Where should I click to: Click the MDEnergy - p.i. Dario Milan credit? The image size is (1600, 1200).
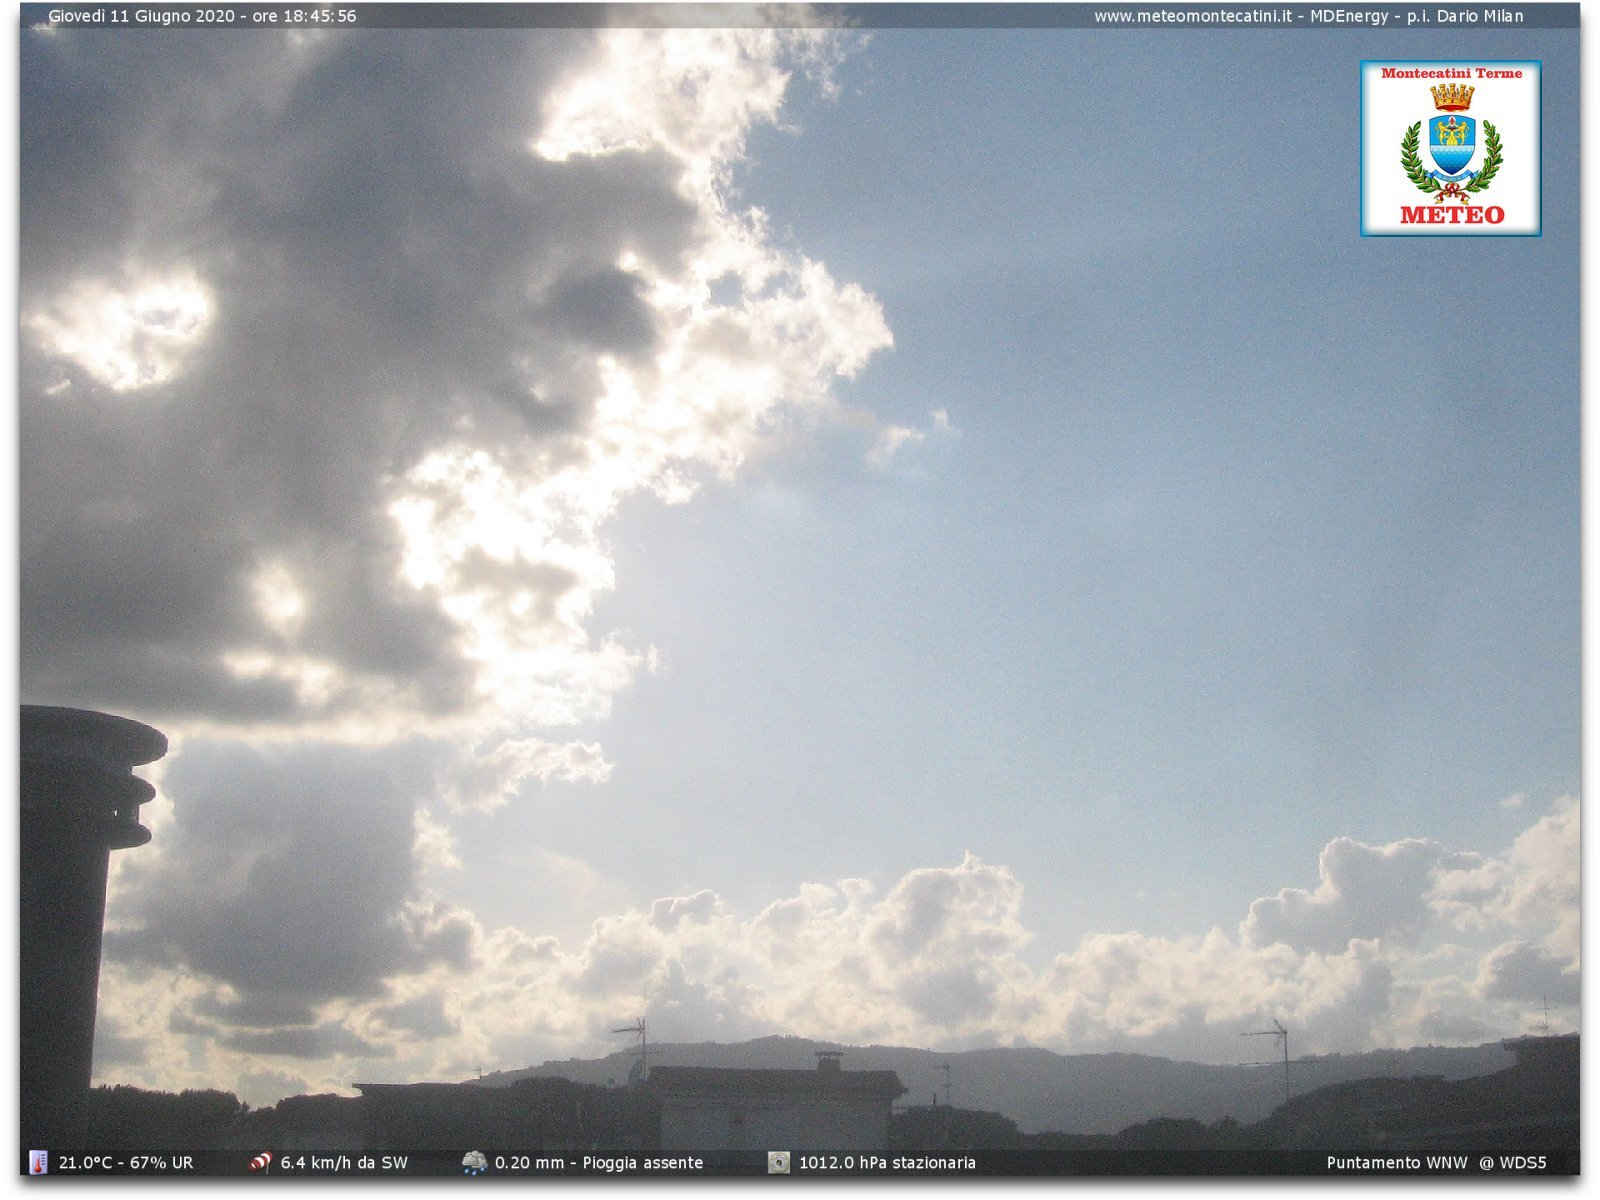pos(1417,16)
